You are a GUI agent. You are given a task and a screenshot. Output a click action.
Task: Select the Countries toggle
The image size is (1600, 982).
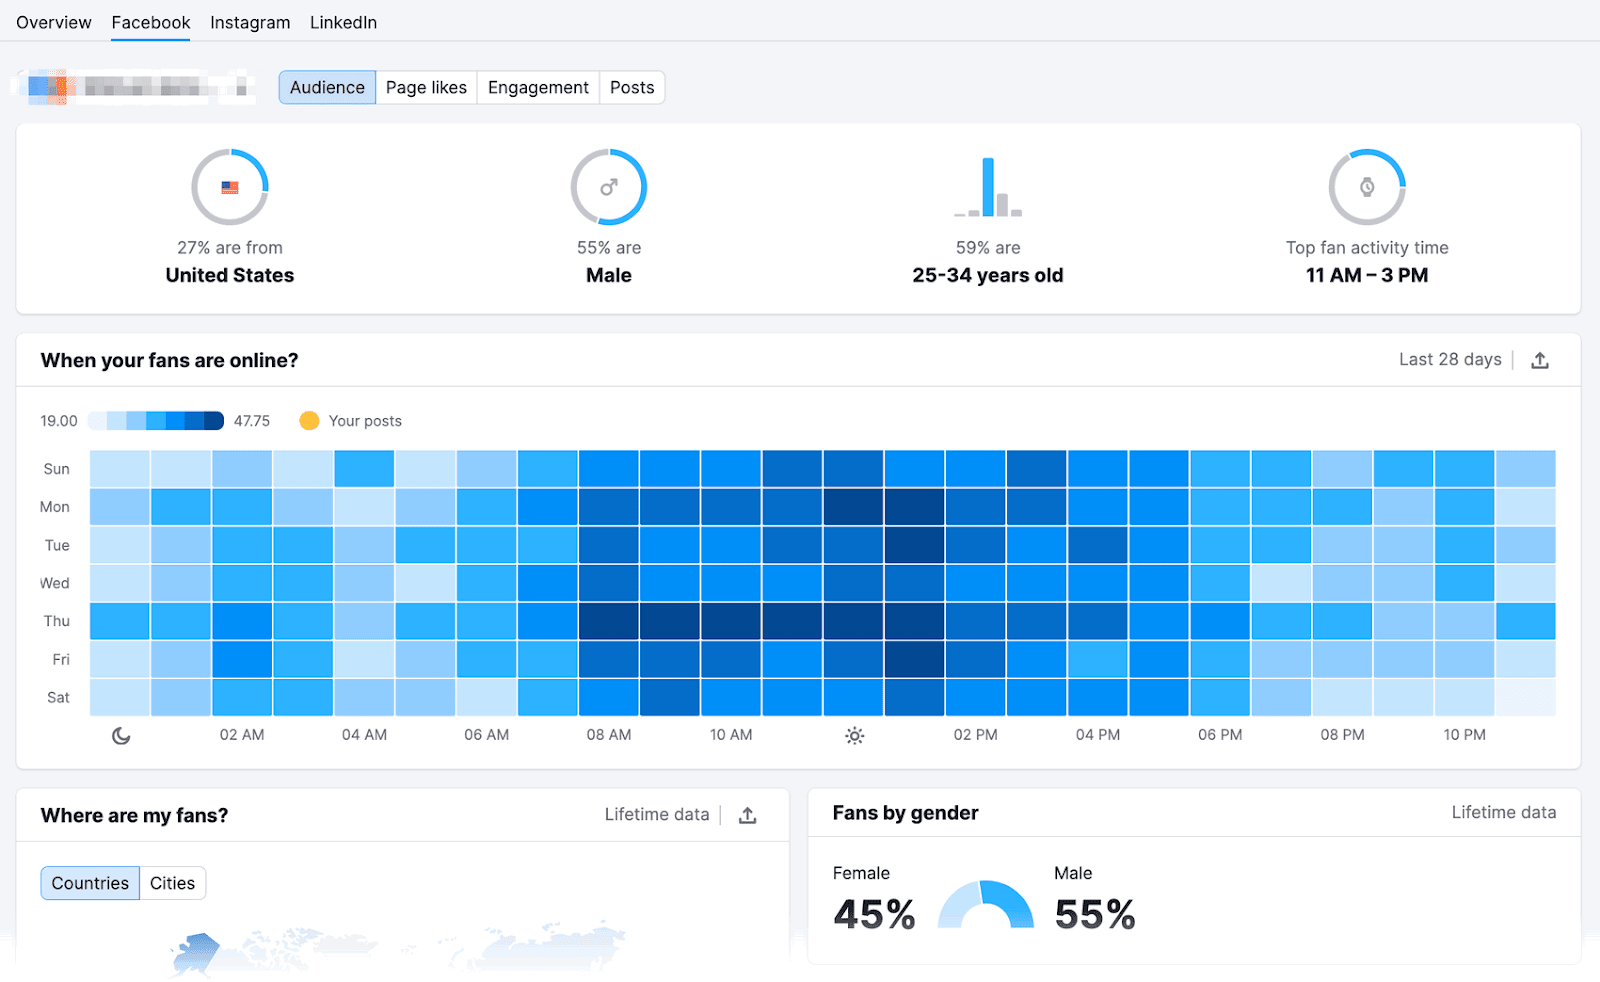coord(89,882)
